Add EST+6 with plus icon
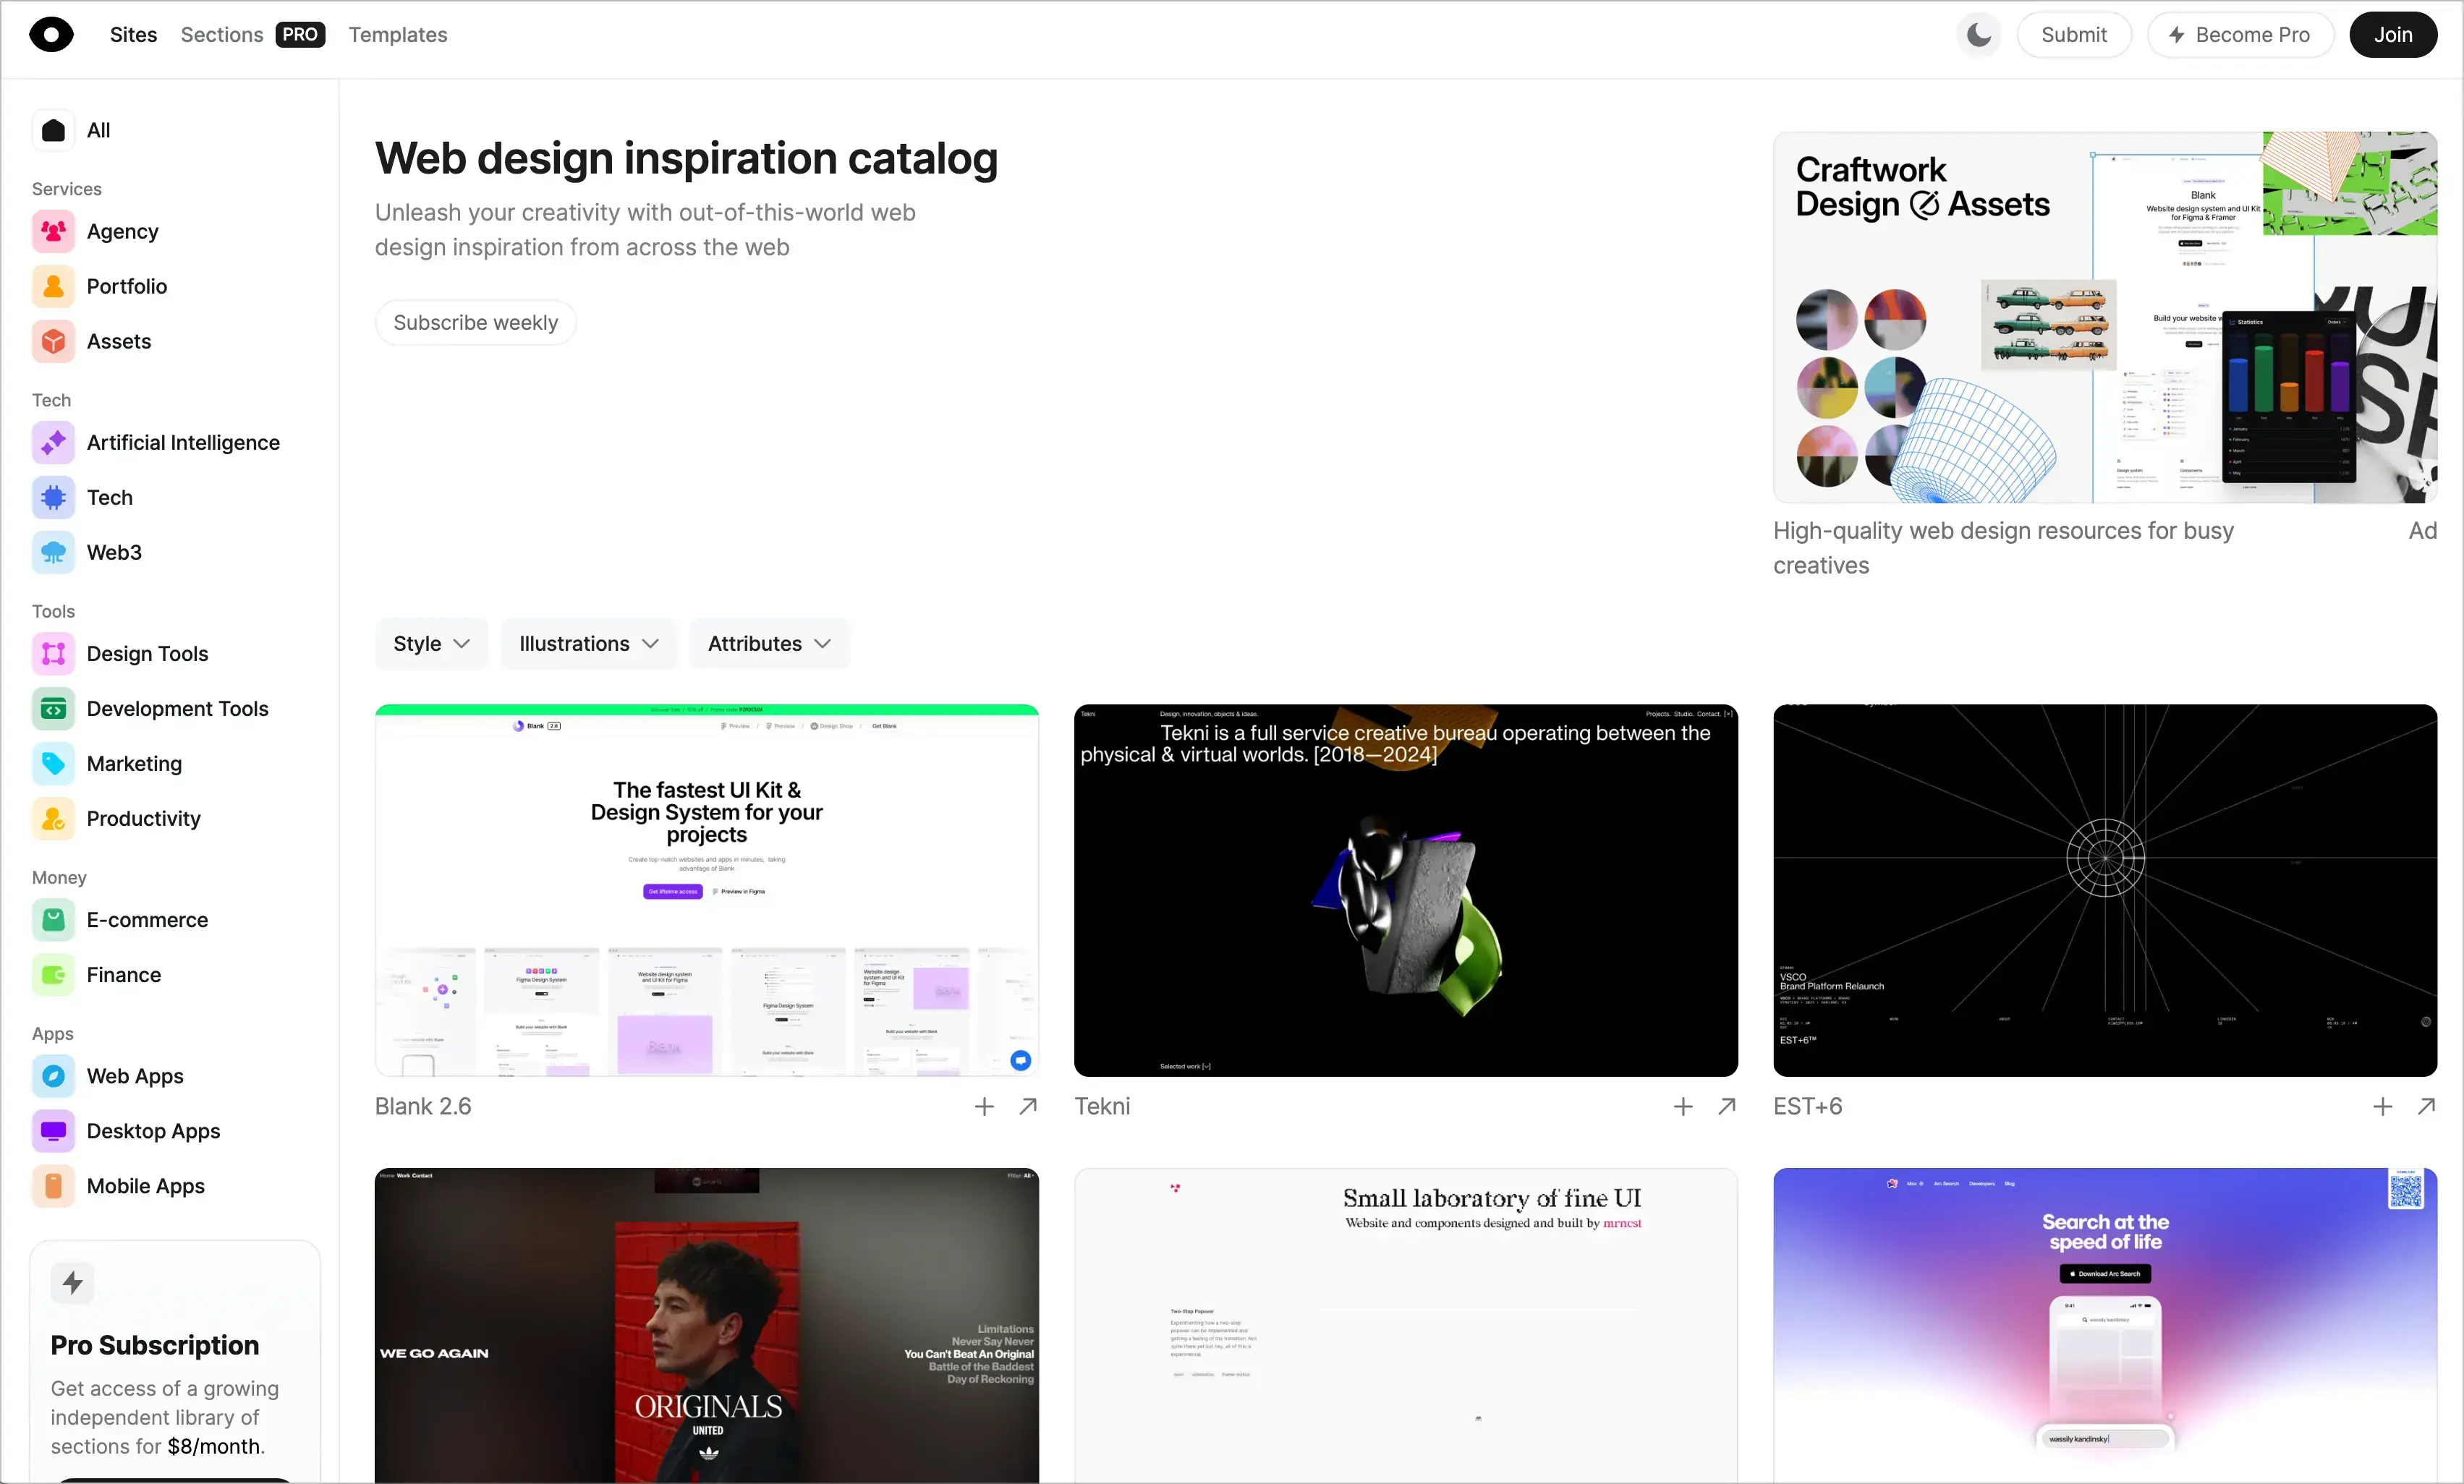The image size is (2464, 1484). (x=2382, y=1106)
